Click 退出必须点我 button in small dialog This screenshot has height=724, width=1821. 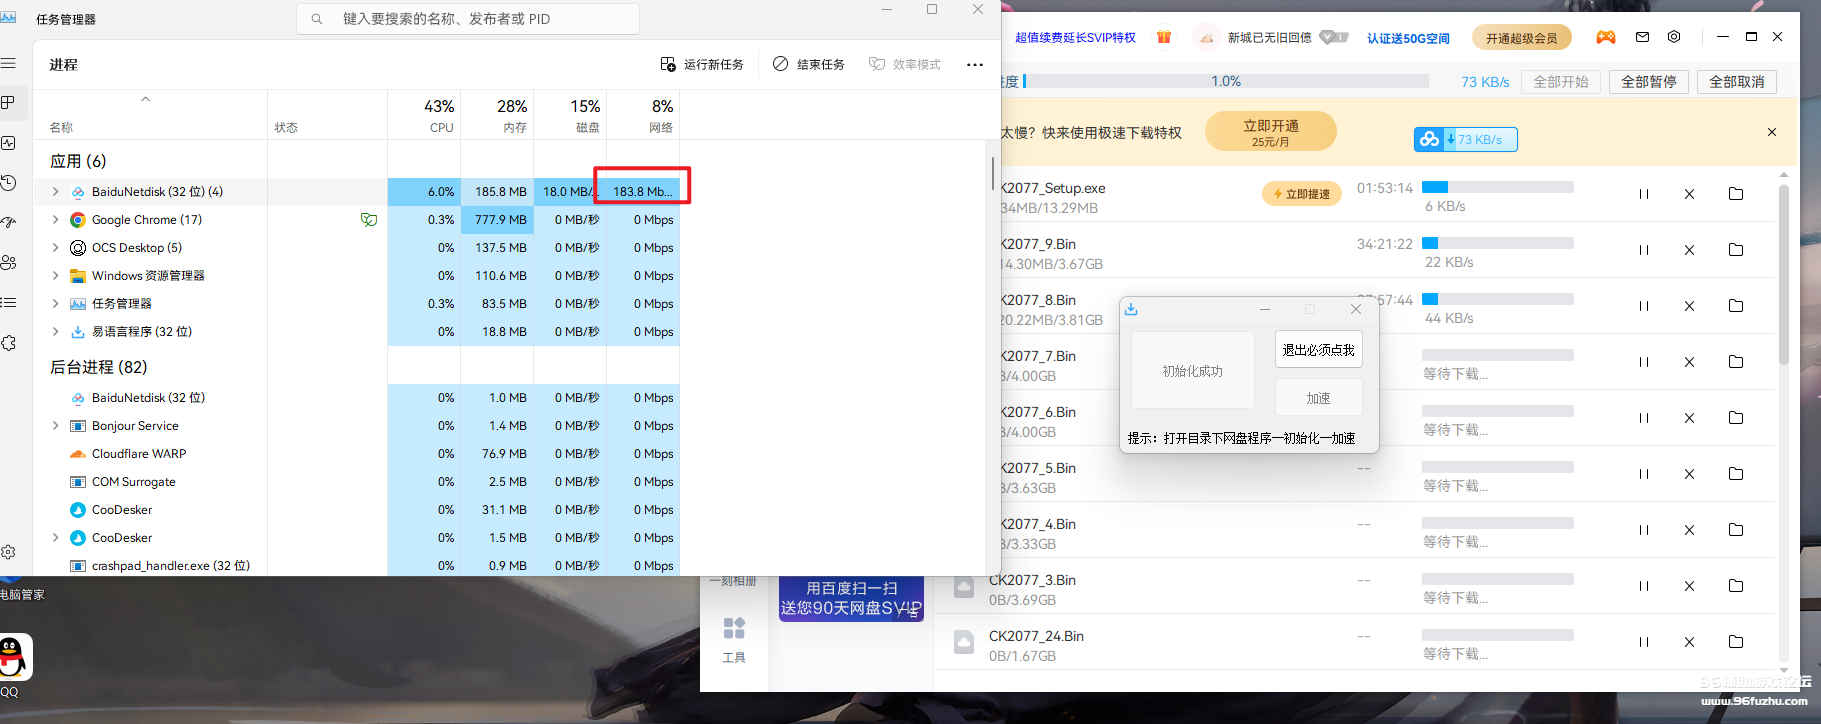[1318, 350]
